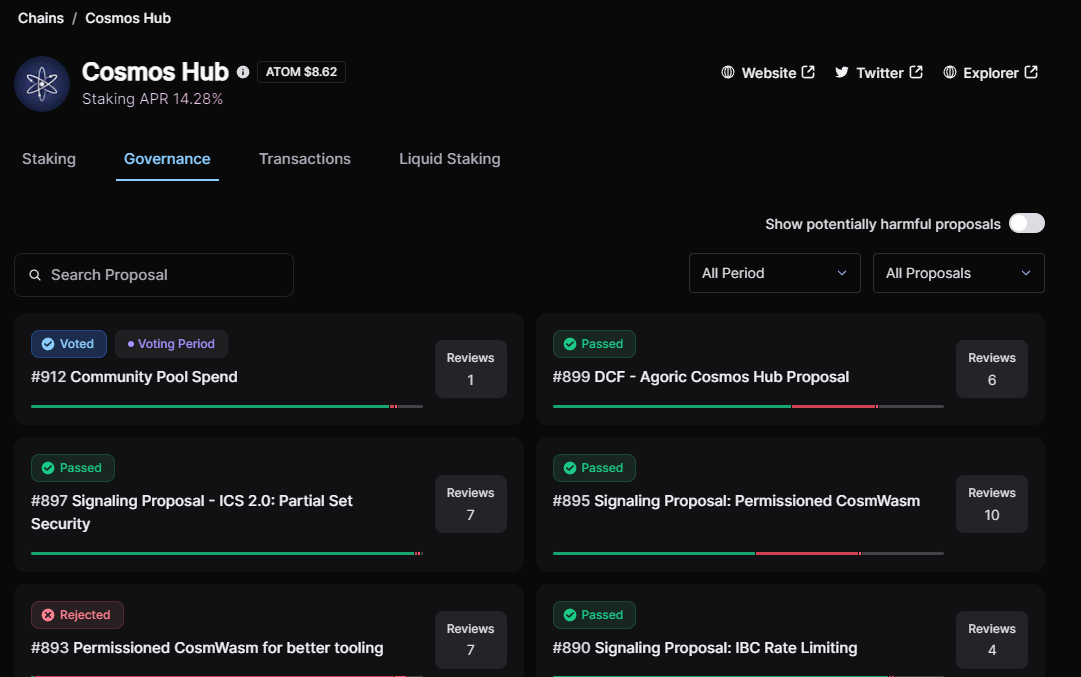Click the external-link icon after Explorer
The image size is (1081, 677).
1031,72
